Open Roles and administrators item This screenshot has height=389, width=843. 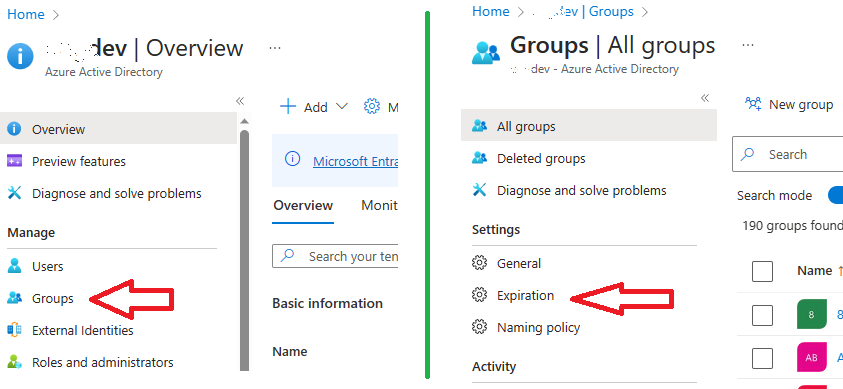coord(103,363)
